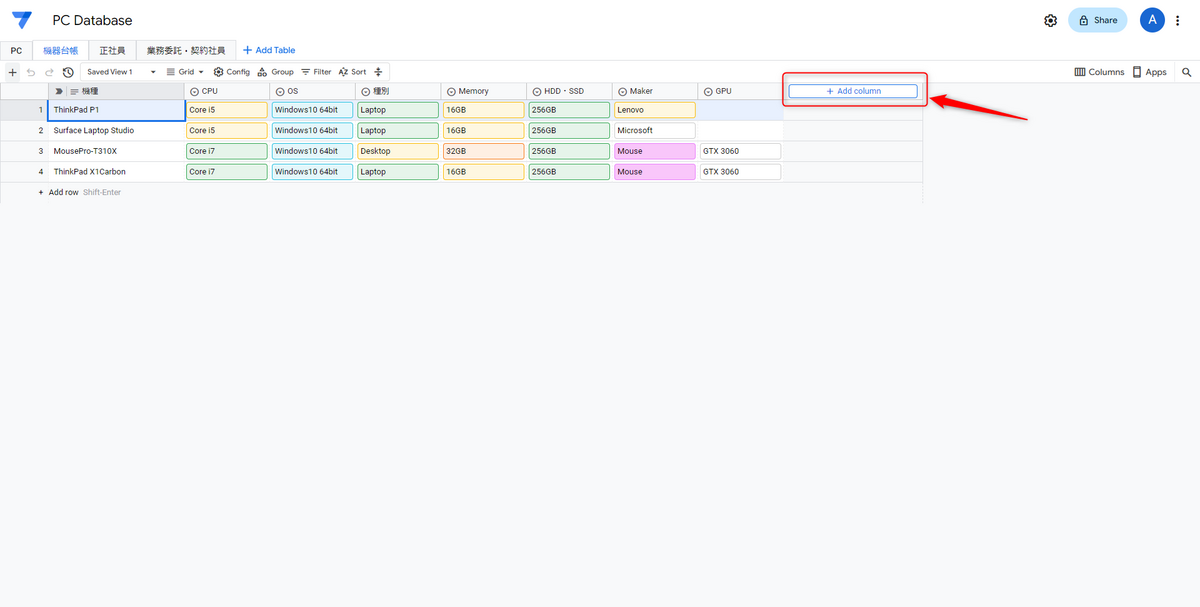Click 16GB Memory in Surface Laptop Studio row
The image size is (1200, 607).
tap(484, 130)
